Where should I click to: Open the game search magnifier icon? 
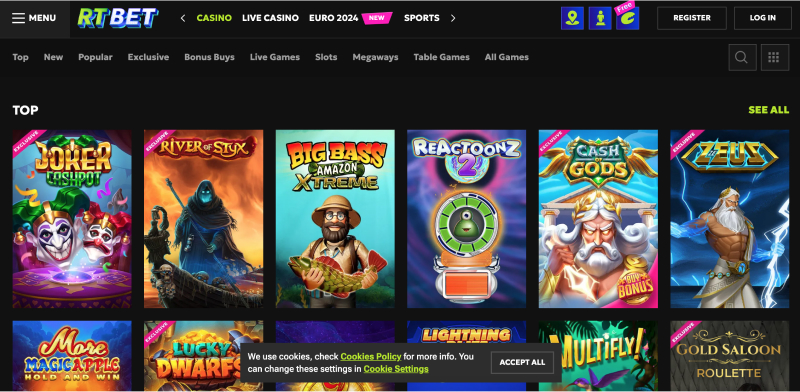(742, 57)
